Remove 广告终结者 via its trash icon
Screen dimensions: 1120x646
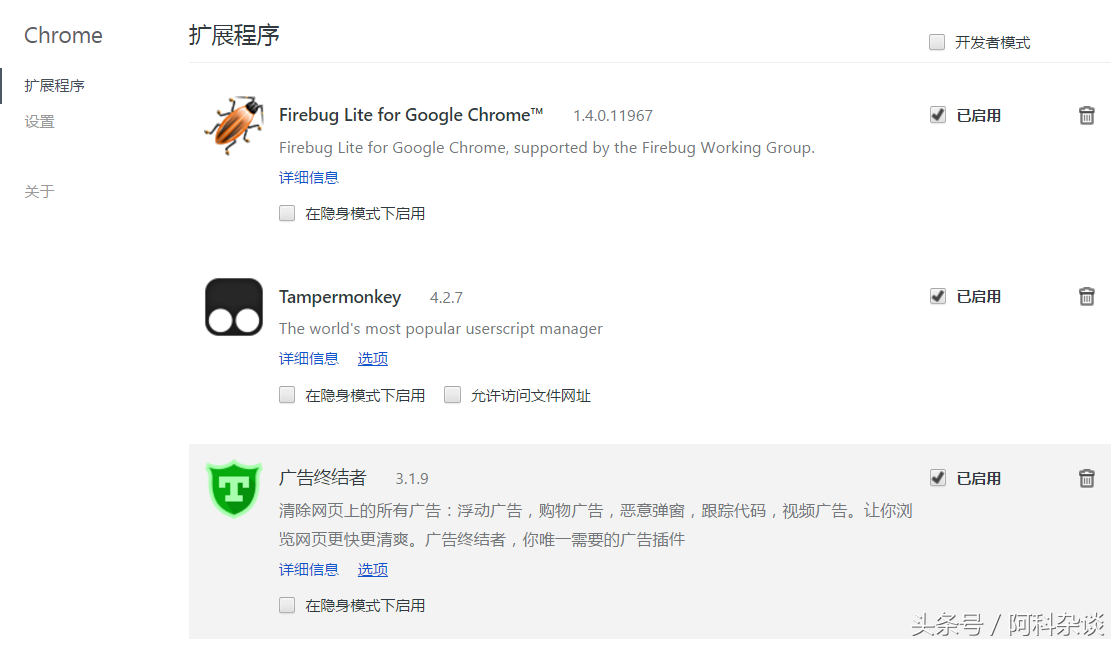click(x=1087, y=478)
